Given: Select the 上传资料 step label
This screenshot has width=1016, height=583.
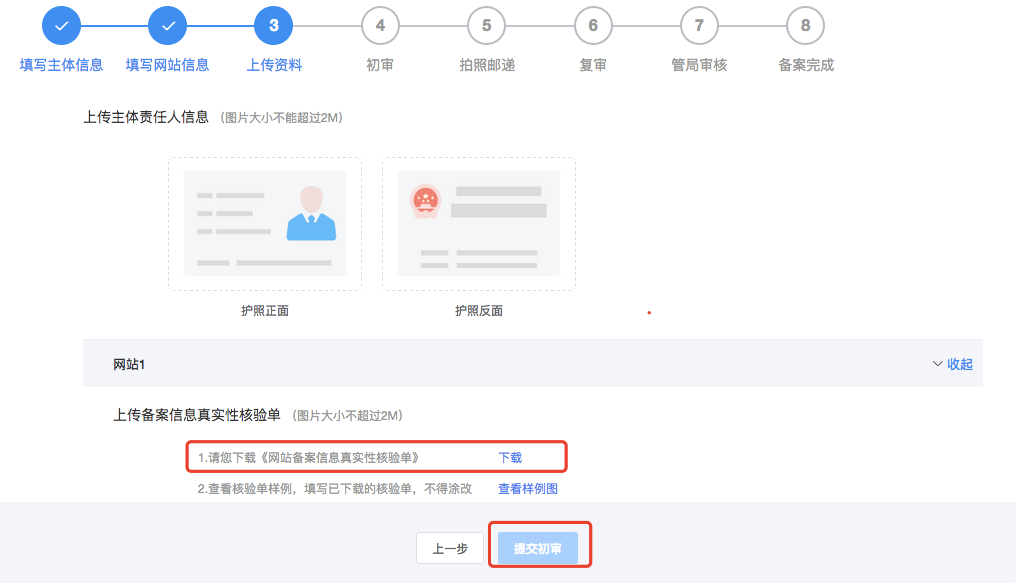Looking at the screenshot, I should click(274, 65).
